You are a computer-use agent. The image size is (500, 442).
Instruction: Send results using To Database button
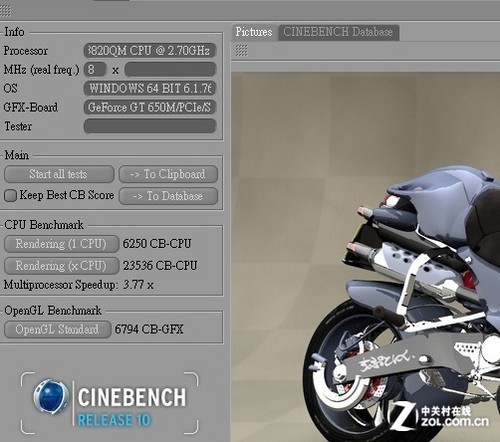point(168,196)
